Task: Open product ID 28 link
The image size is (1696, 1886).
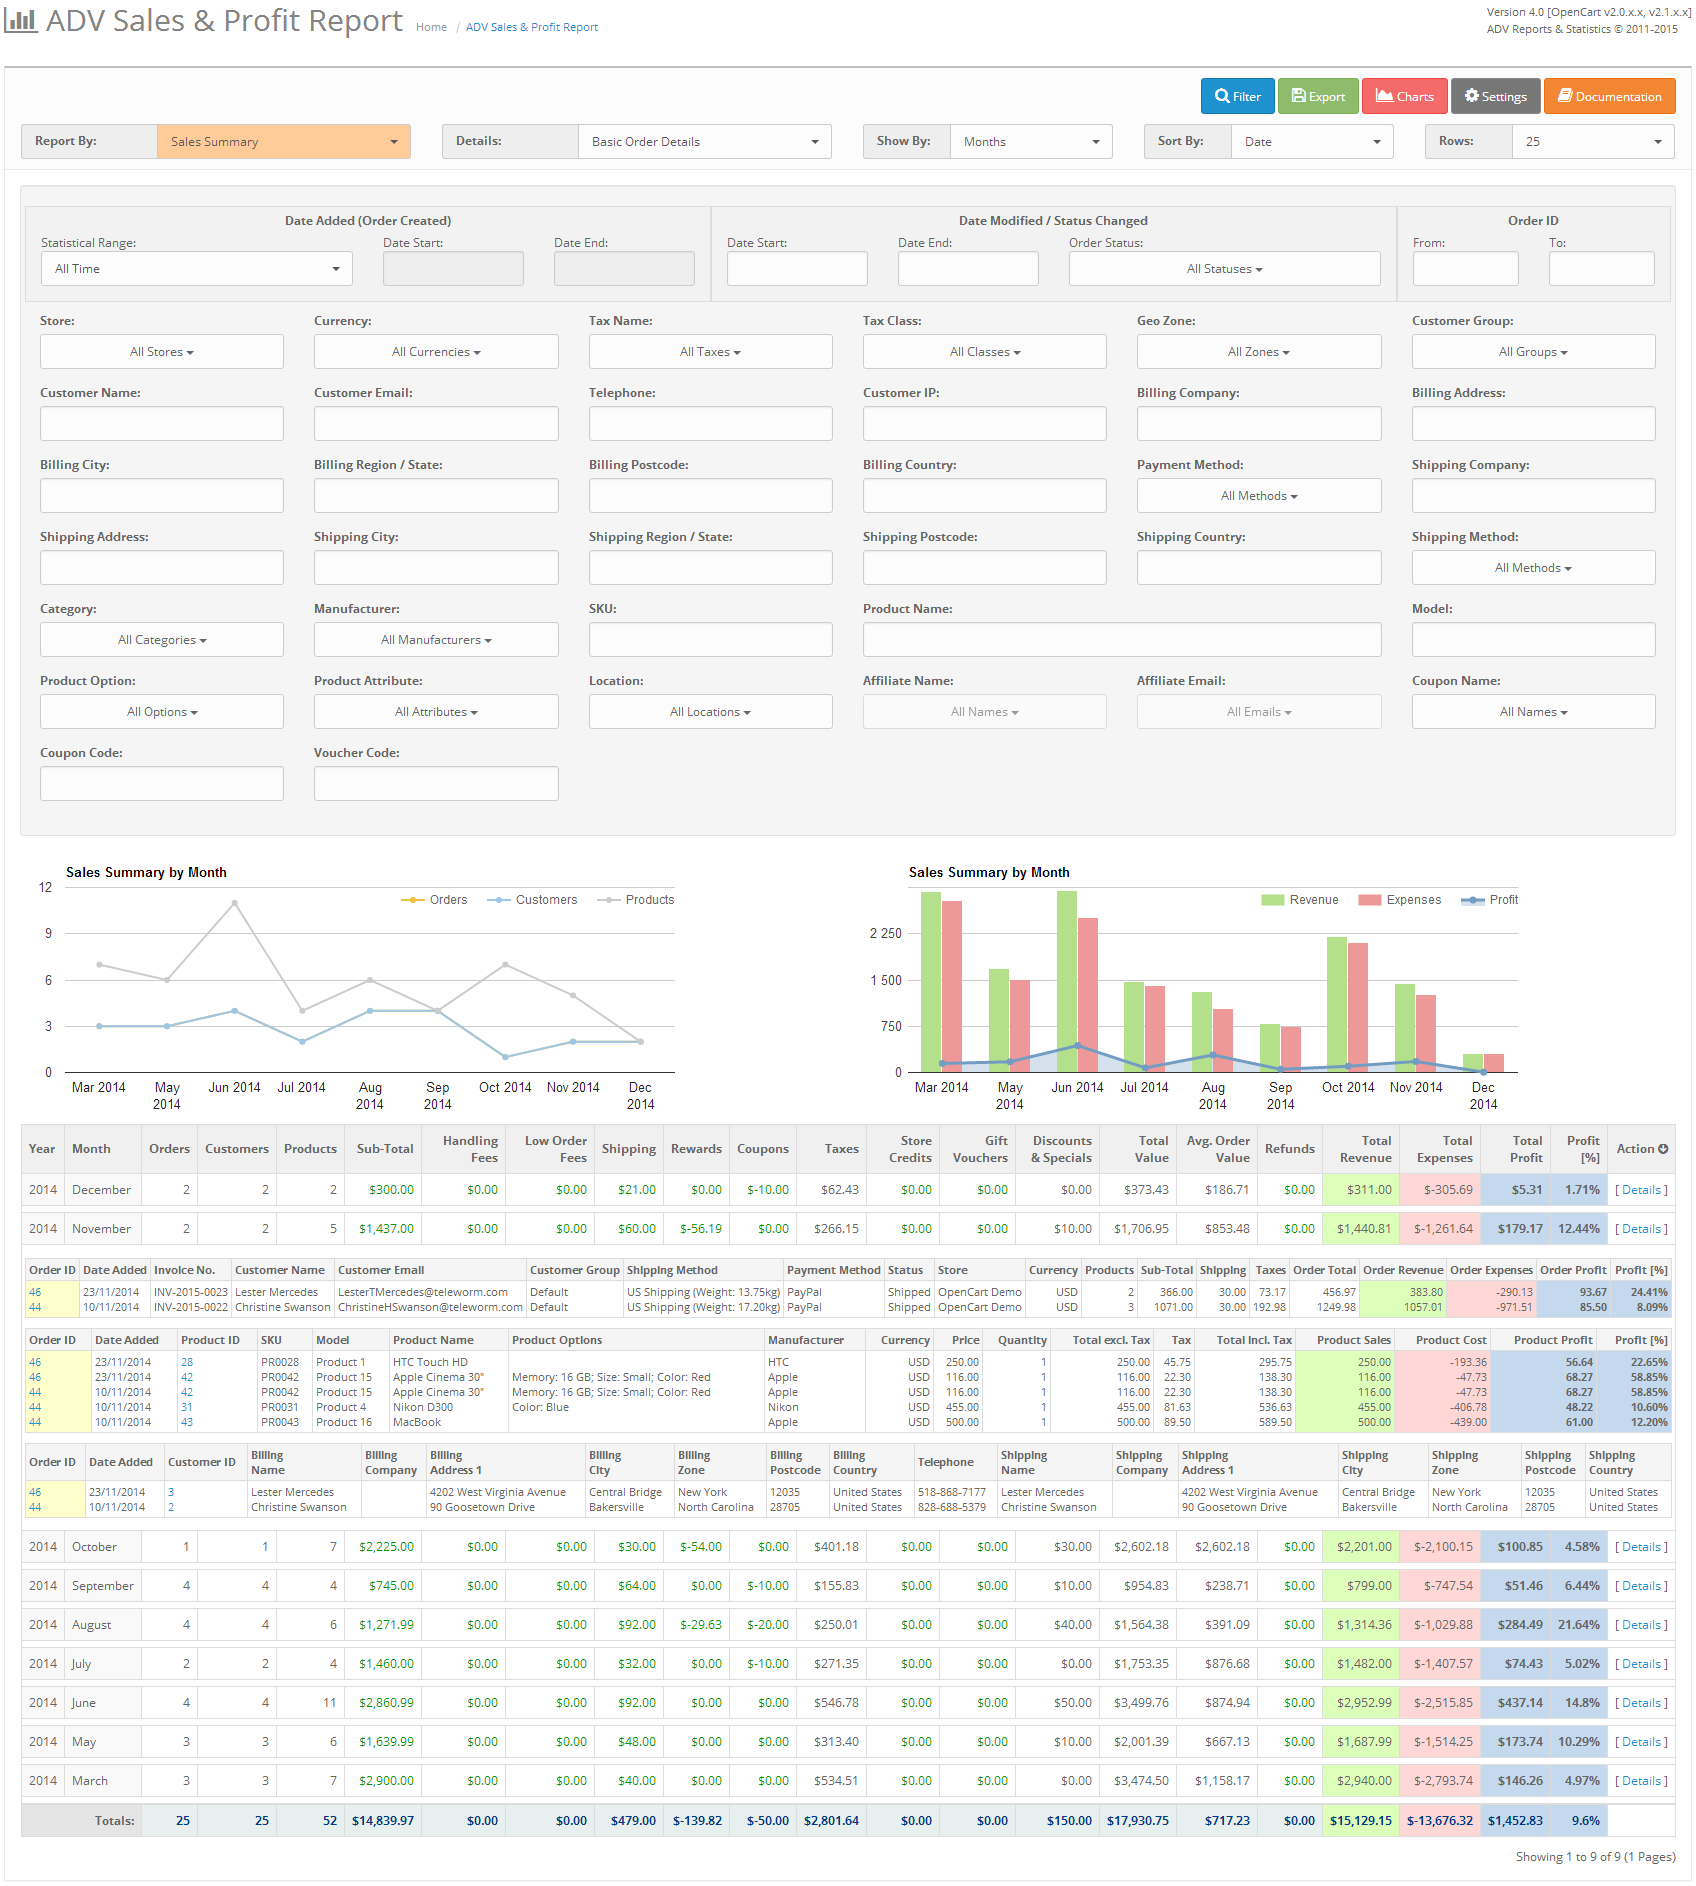Action: click(x=187, y=1362)
